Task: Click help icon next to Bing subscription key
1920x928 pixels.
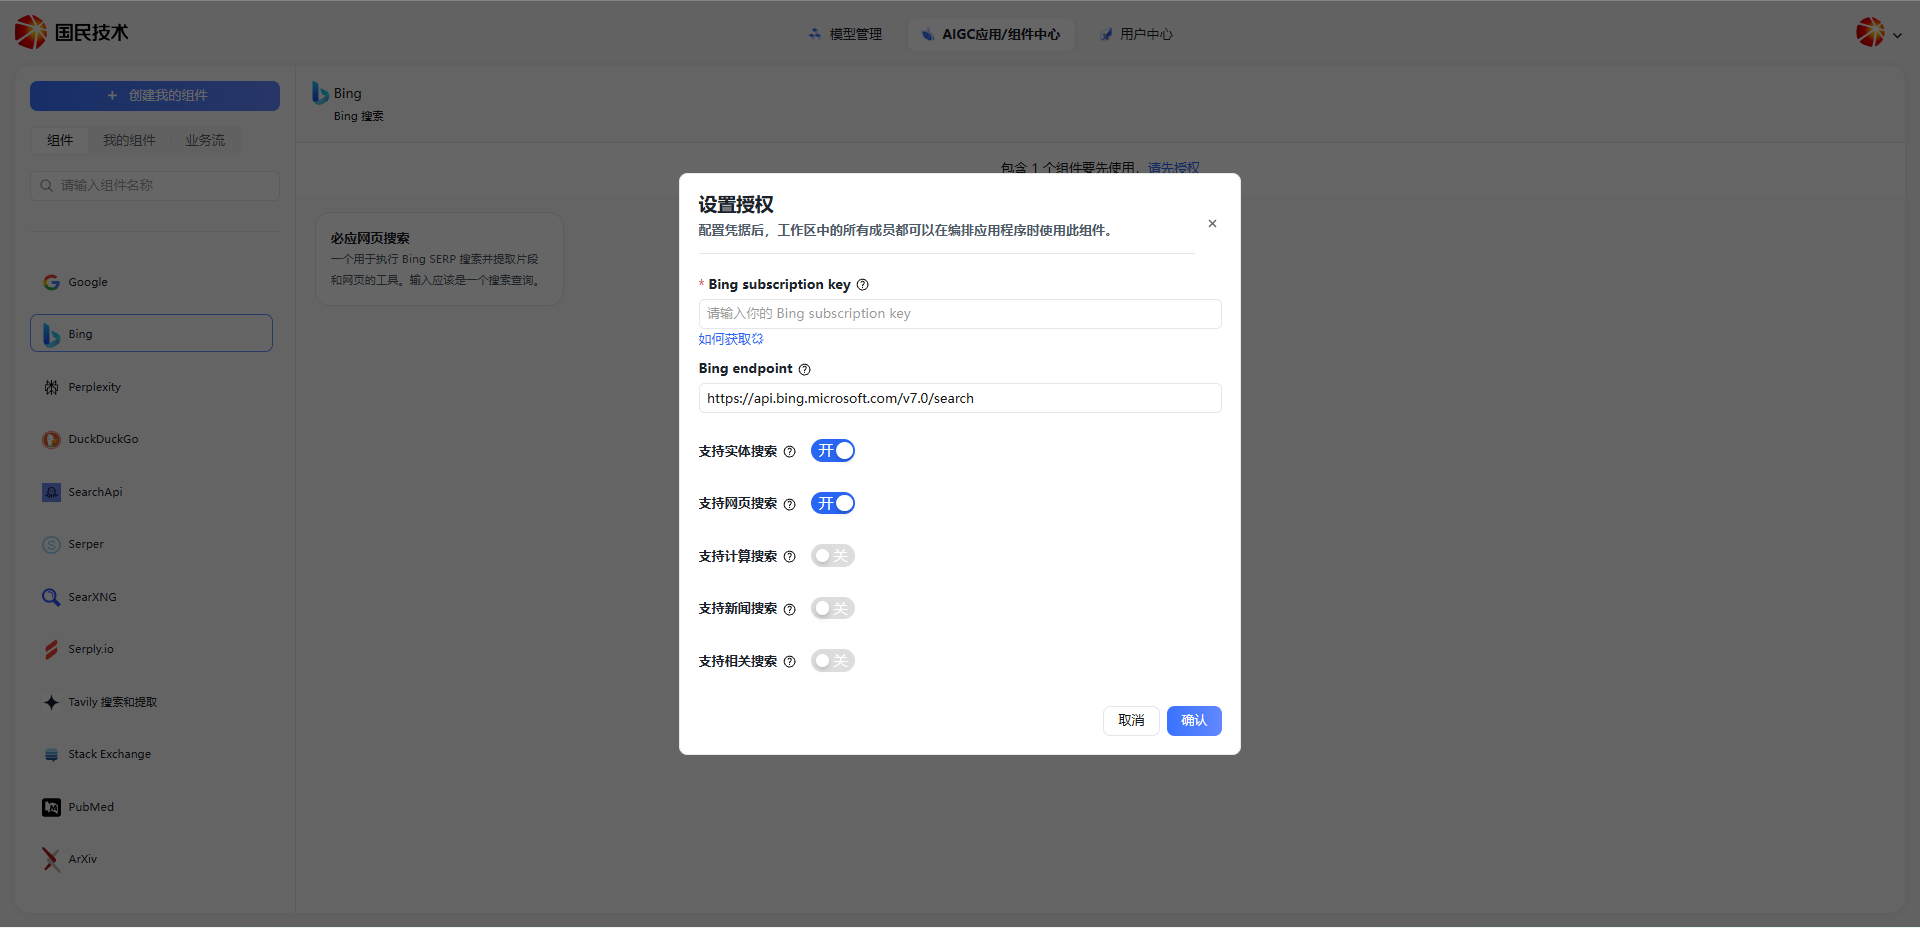Action: (862, 285)
